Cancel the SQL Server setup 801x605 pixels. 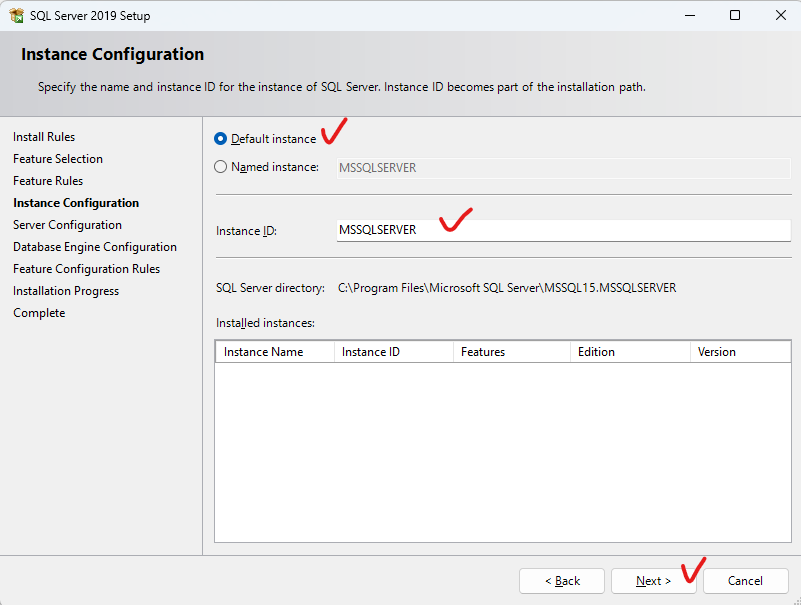[745, 581]
